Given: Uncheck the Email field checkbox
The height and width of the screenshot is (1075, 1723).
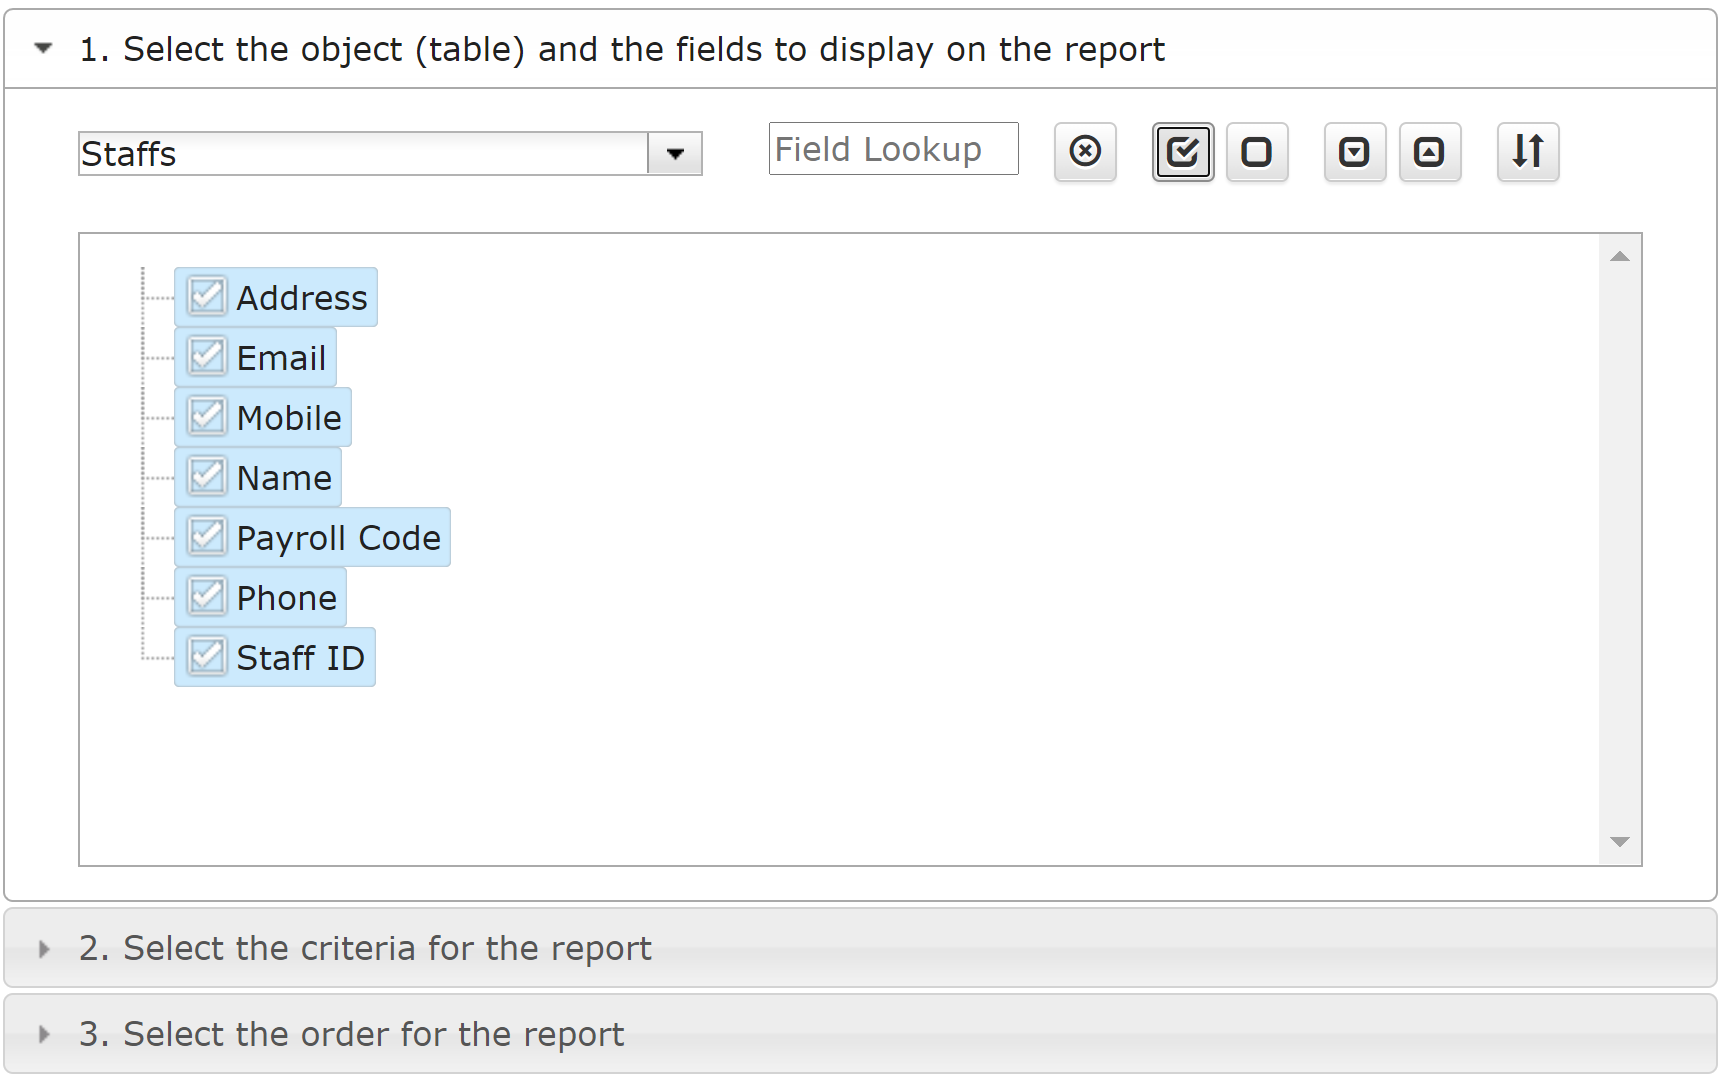Looking at the screenshot, I should coord(207,356).
